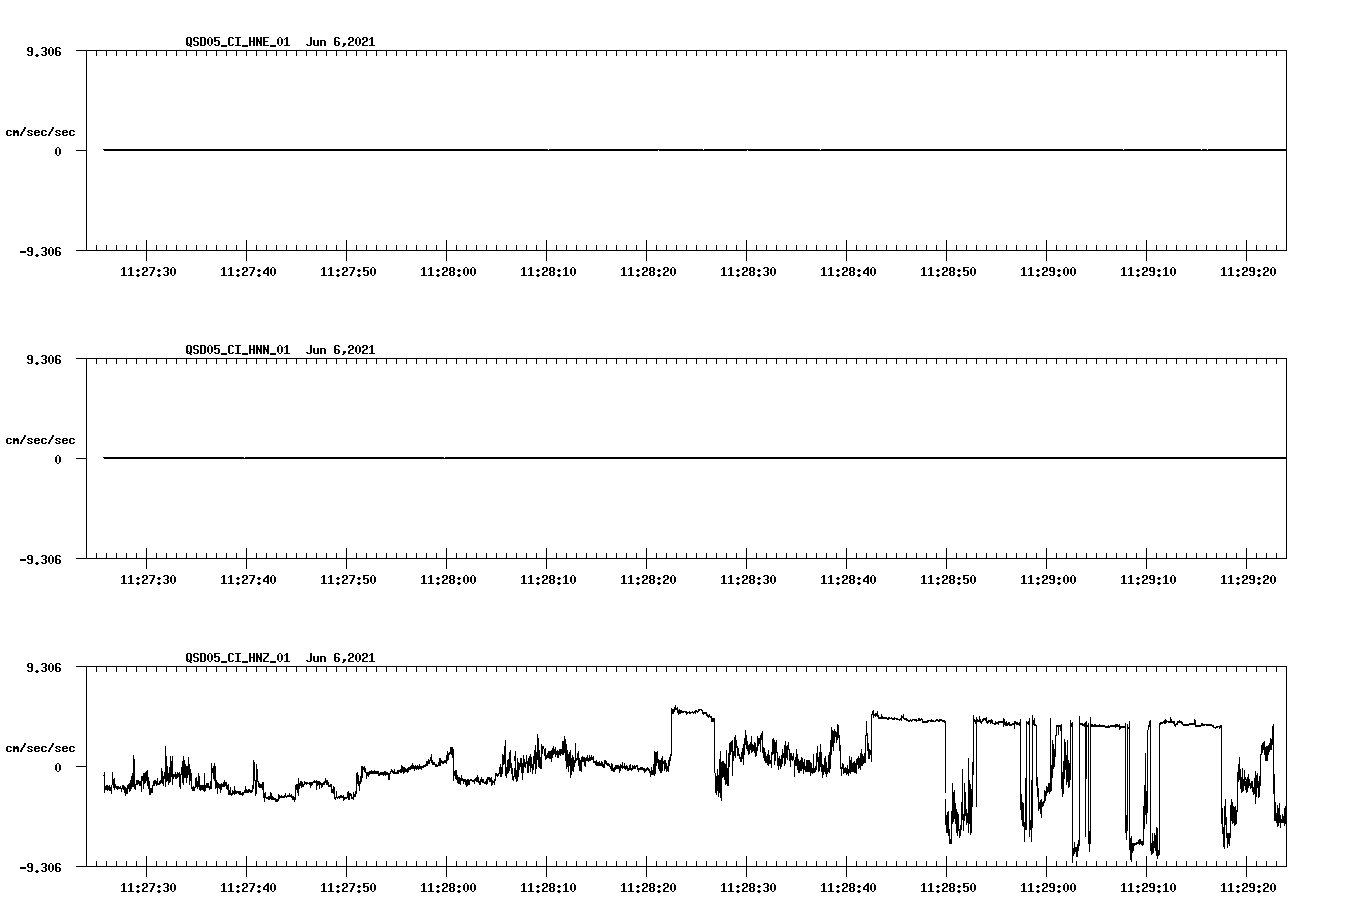Click the flat HNE trace line
Viewport: 1358px width, 924px height.
click(695, 150)
